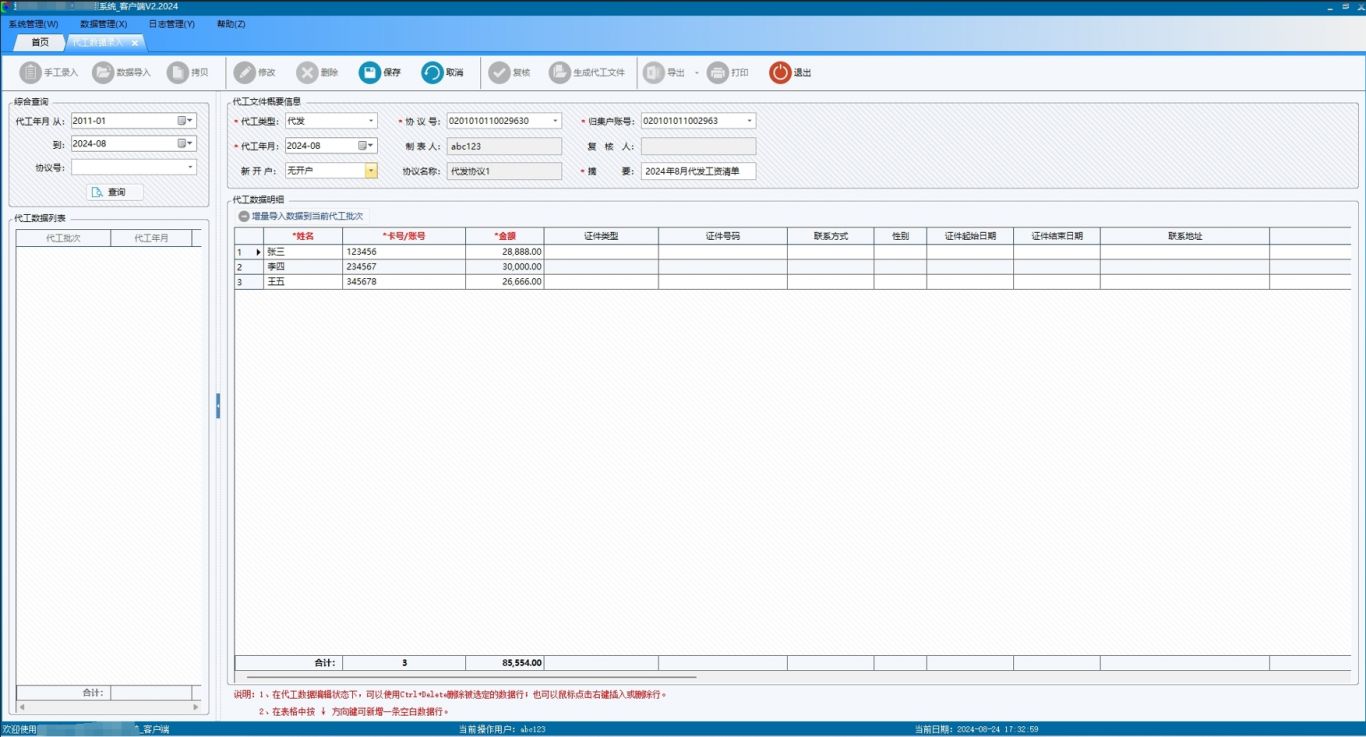Switch to the 首页 tab
This screenshot has height=737, width=1366.
point(40,43)
